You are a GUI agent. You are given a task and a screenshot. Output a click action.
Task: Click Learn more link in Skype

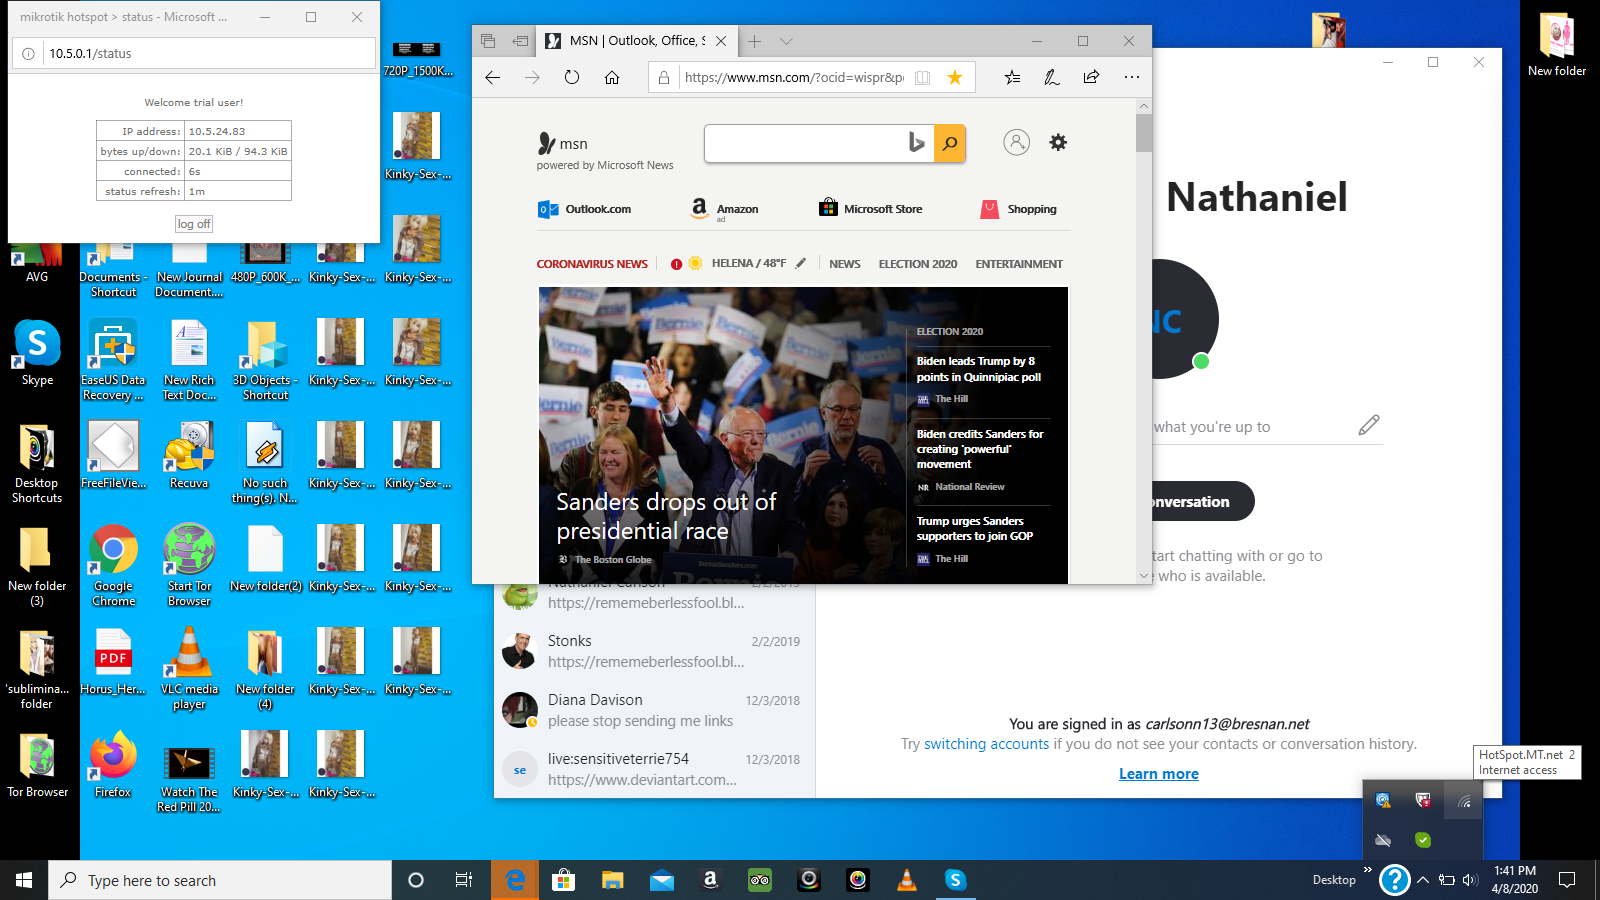coord(1158,774)
